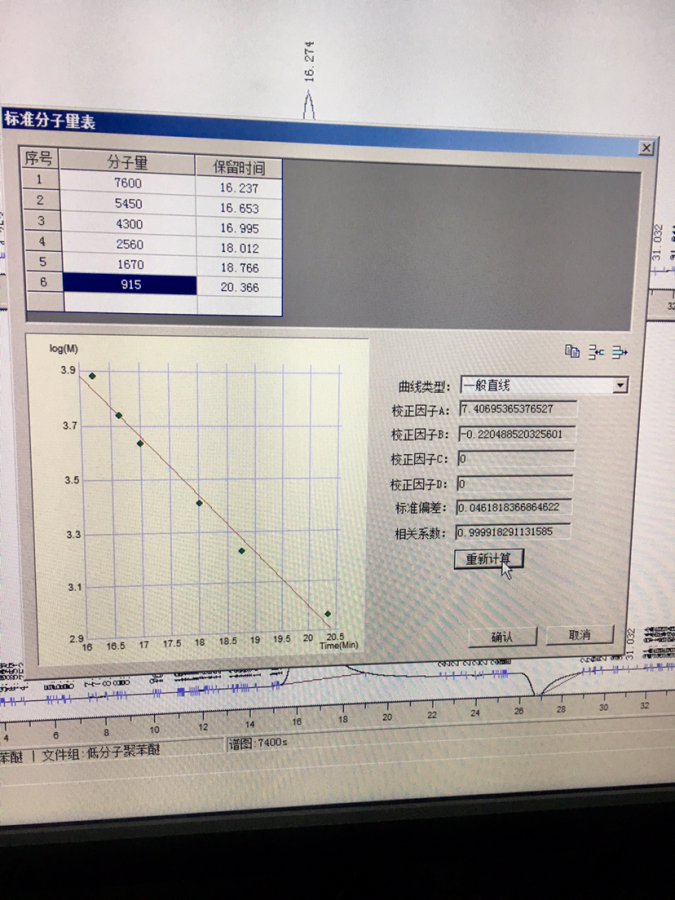
Task: Open the 曲线类型 curve type dropdown
Action: coord(620,385)
